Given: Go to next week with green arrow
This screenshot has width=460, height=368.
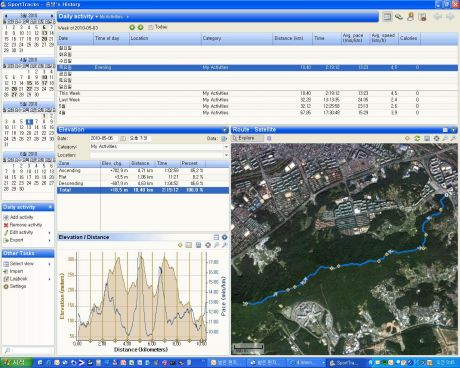Looking at the screenshot, I should coord(141,27).
